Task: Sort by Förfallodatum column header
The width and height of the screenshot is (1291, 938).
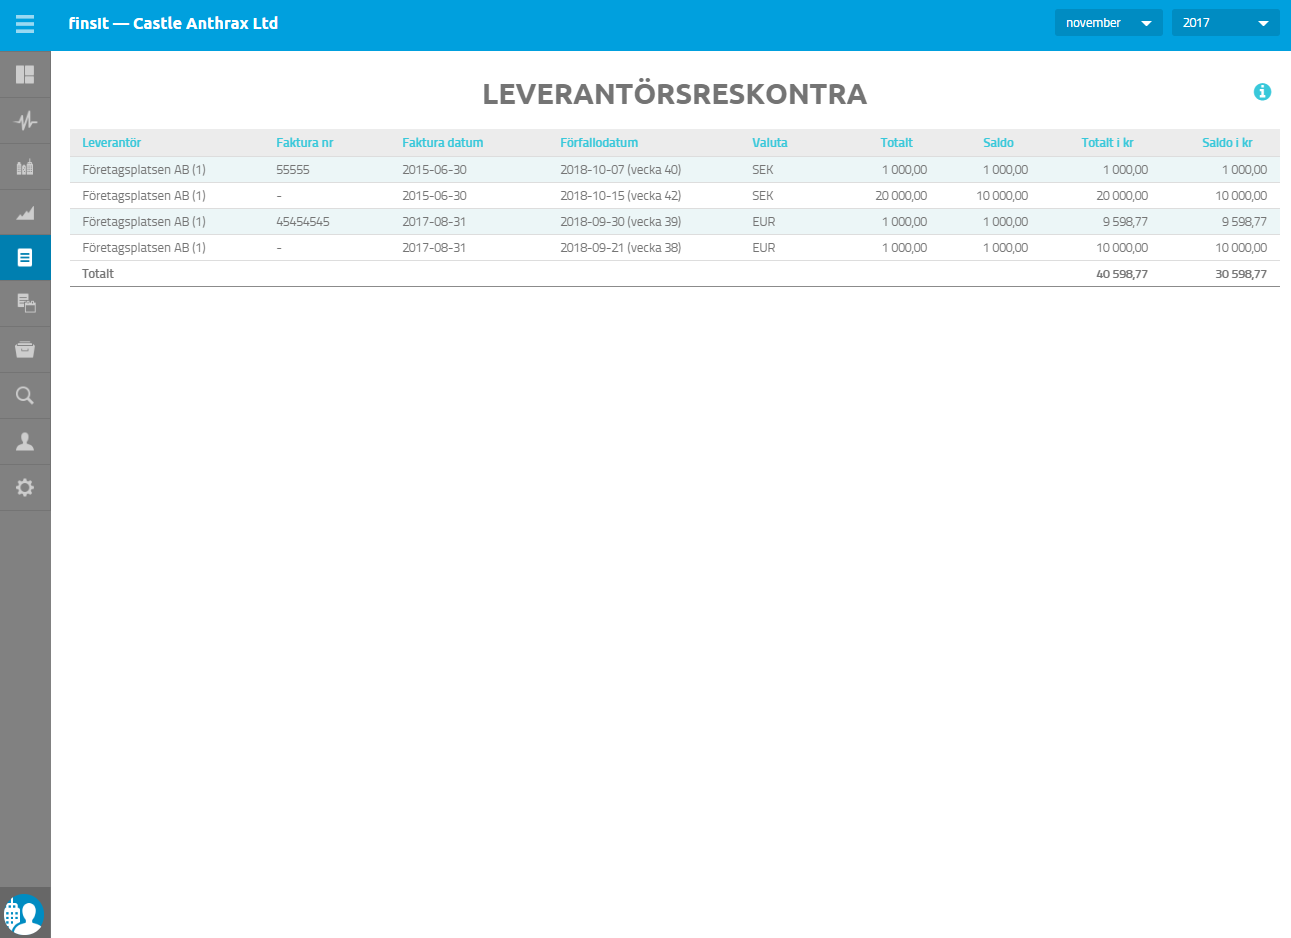Action: click(x=599, y=143)
